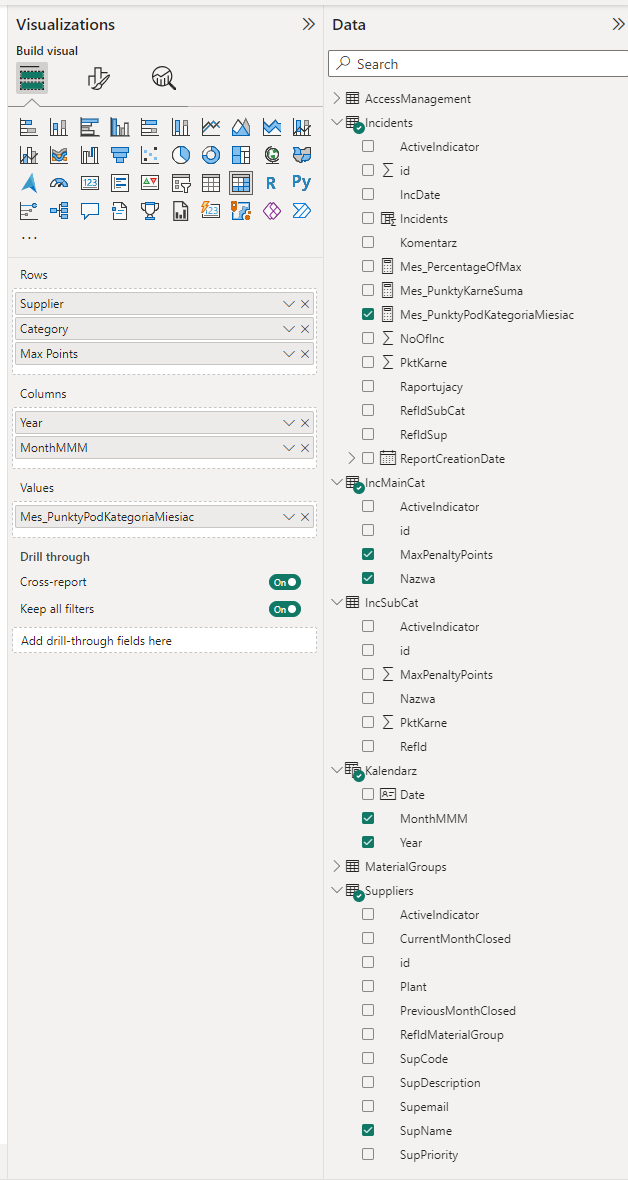628x1180 pixels.
Task: Add an R script visual
Action: point(272,183)
